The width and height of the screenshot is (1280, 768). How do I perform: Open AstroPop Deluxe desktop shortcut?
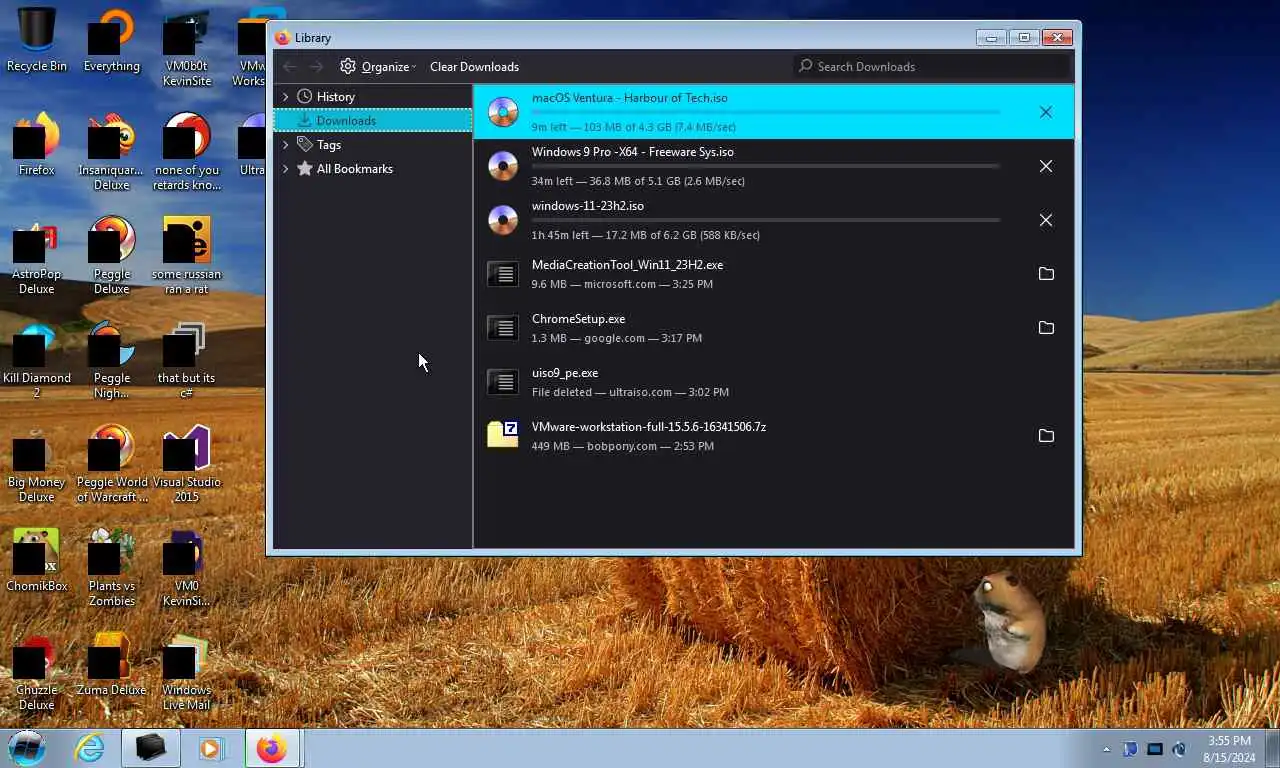coord(37,258)
